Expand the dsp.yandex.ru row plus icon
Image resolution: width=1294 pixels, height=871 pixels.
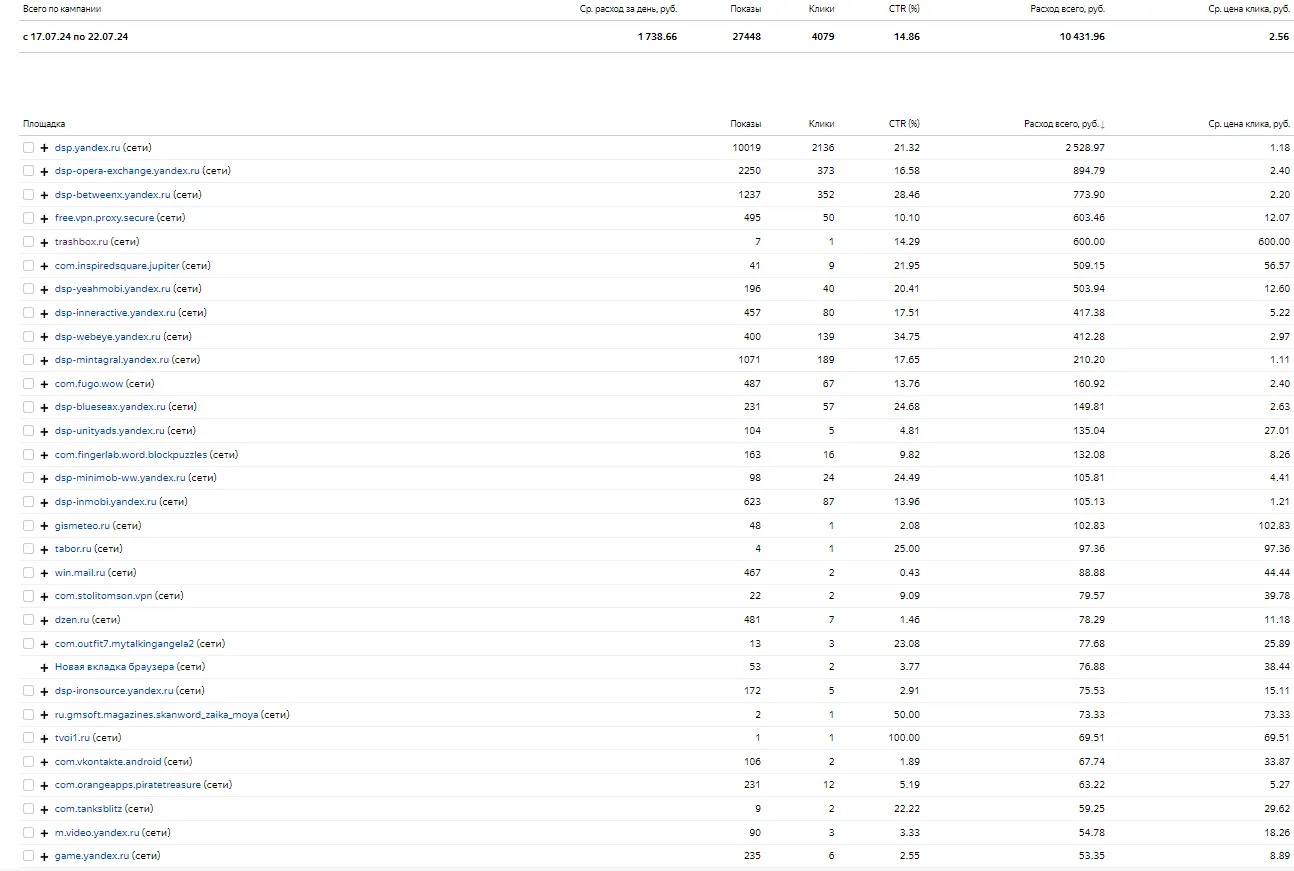click(x=44, y=148)
